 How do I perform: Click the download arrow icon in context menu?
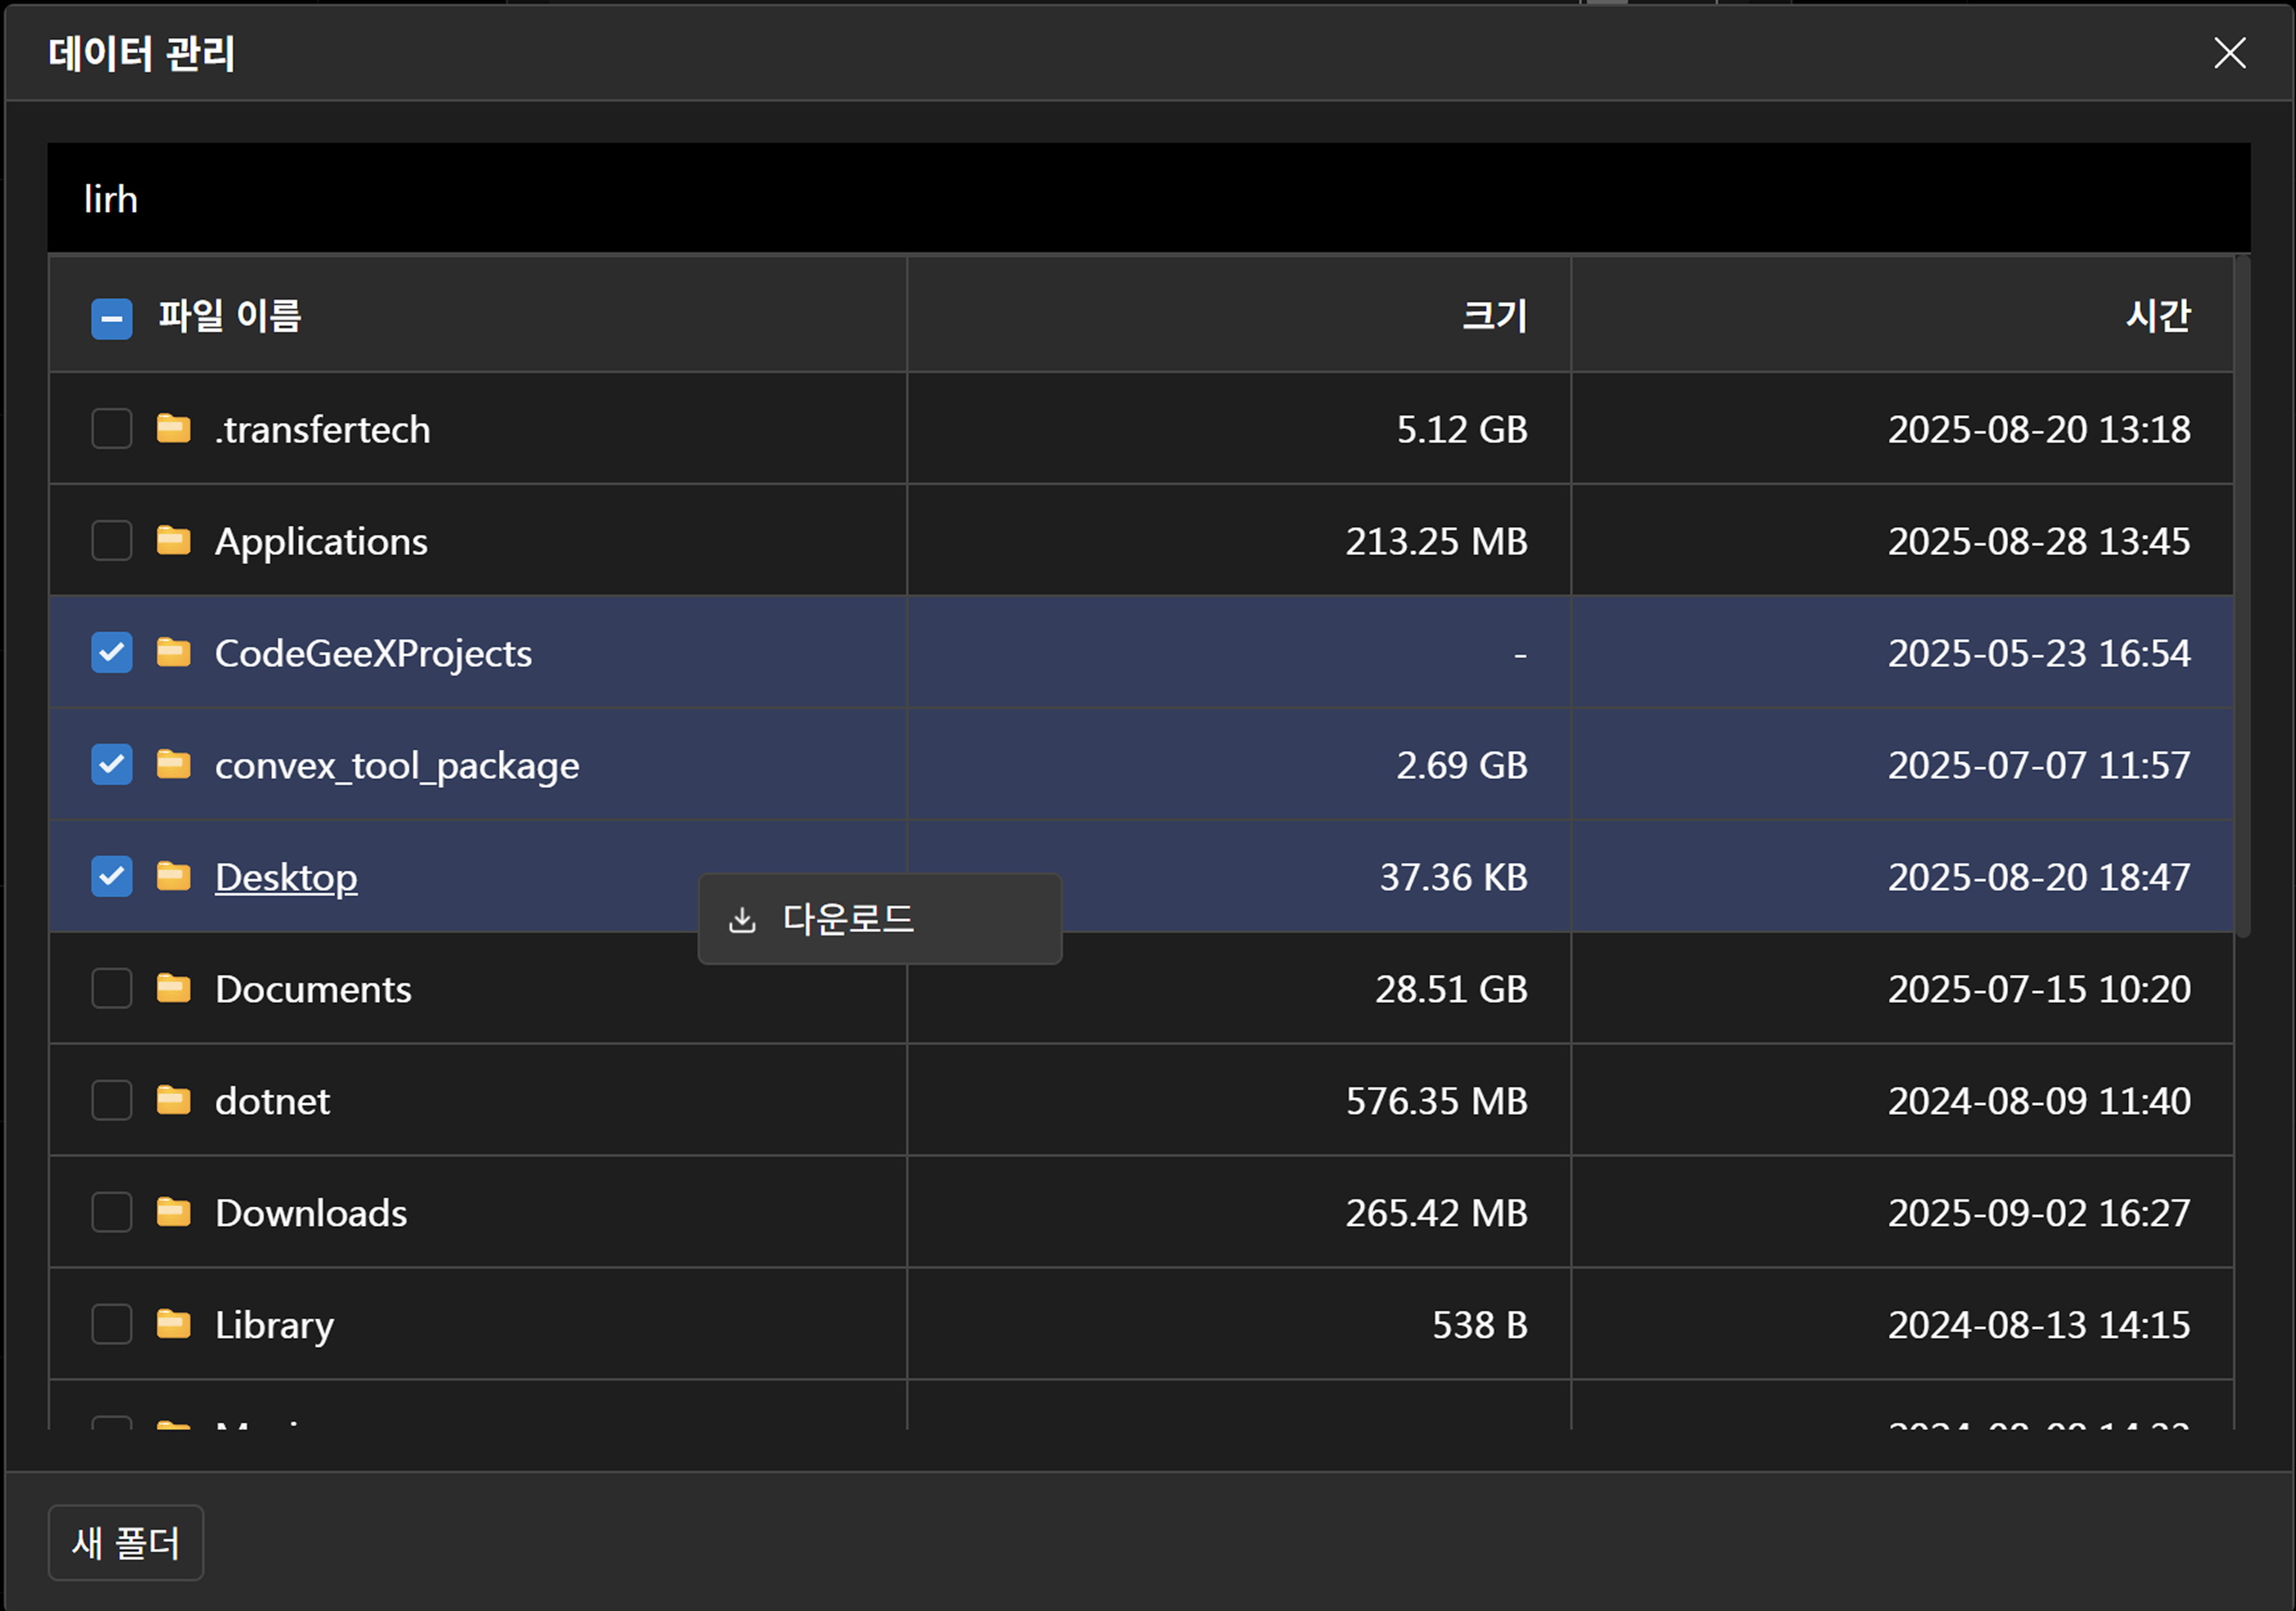742,920
